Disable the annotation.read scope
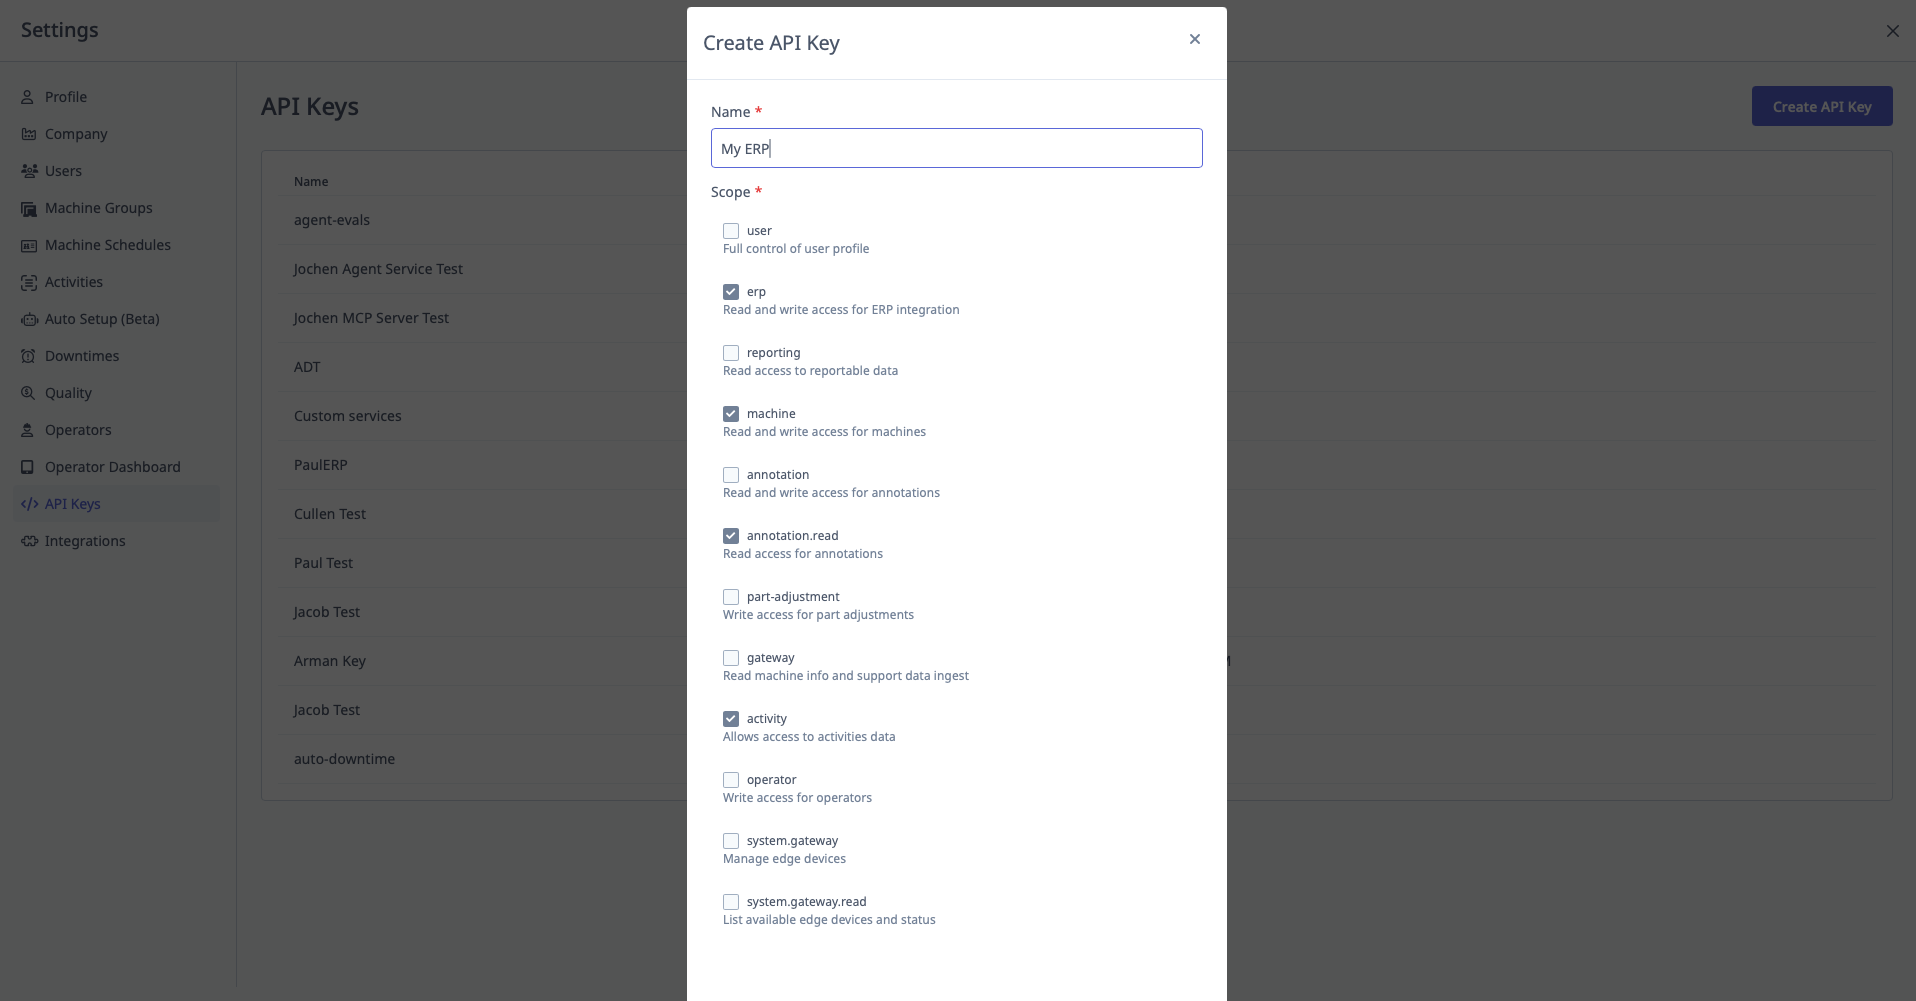Viewport: 1916px width, 1001px height. (x=731, y=535)
